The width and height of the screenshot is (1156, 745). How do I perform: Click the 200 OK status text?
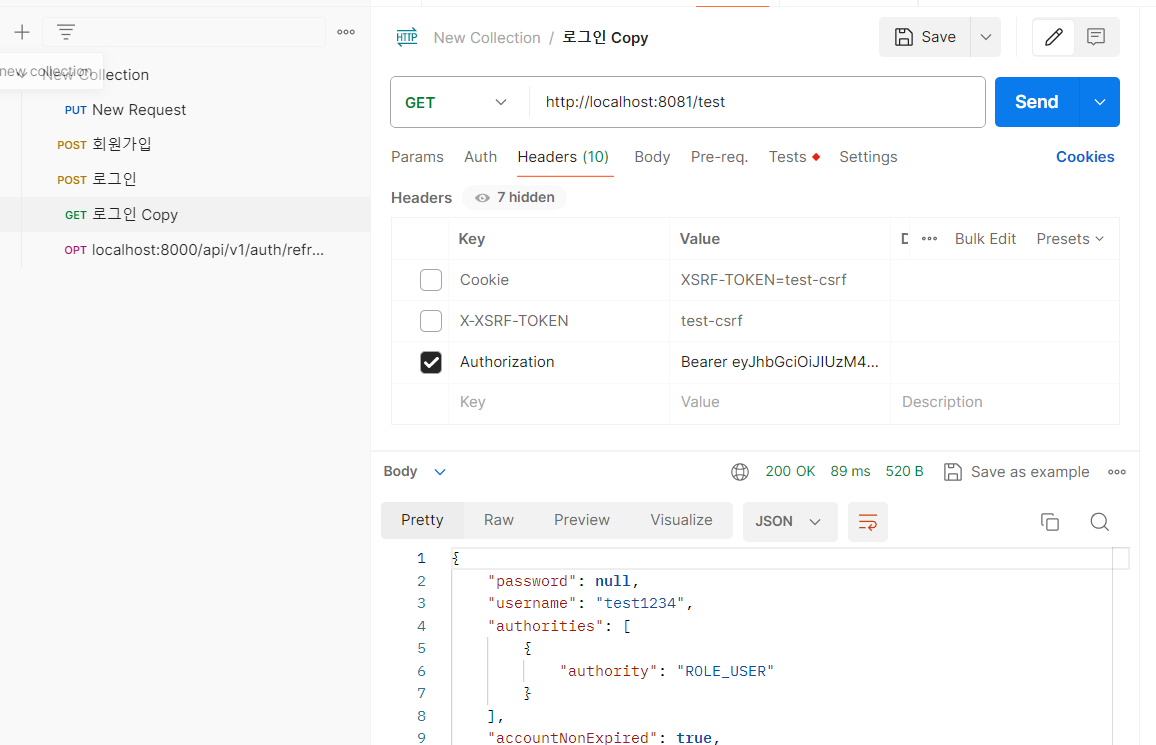coord(790,471)
